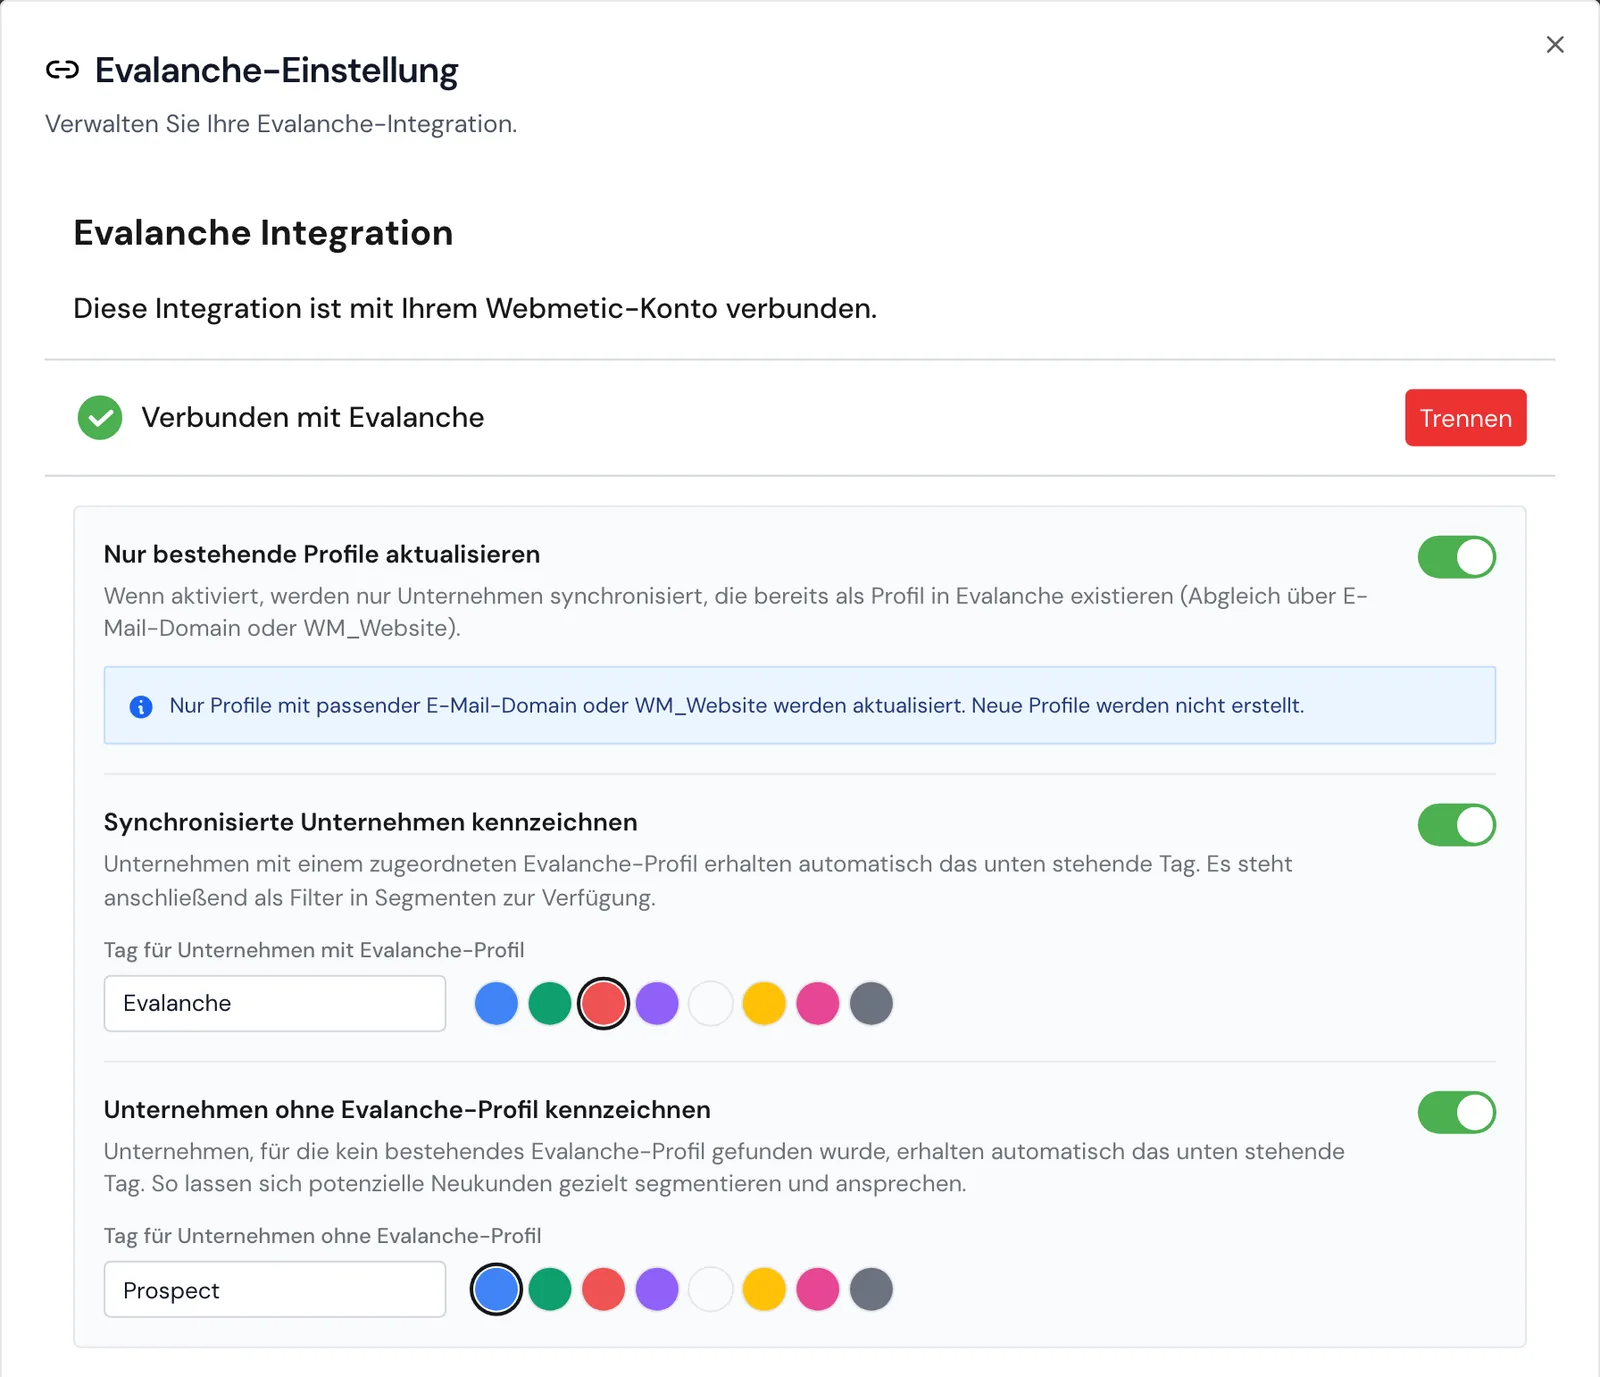
Task: Click the link icon beside Evalanche-Einstellung
Action: coord(62,70)
